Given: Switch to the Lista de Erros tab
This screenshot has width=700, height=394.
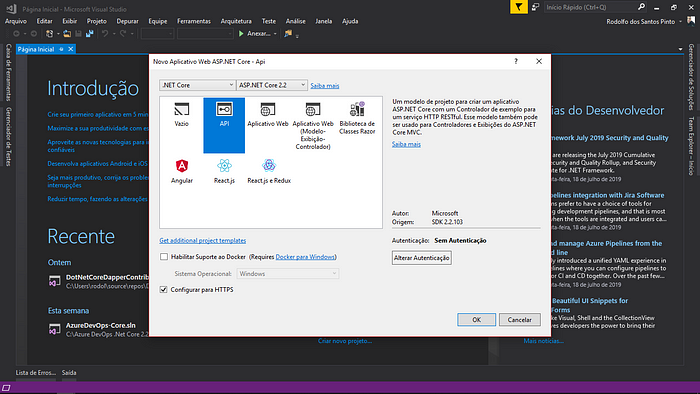Looking at the screenshot, I should point(36,373).
